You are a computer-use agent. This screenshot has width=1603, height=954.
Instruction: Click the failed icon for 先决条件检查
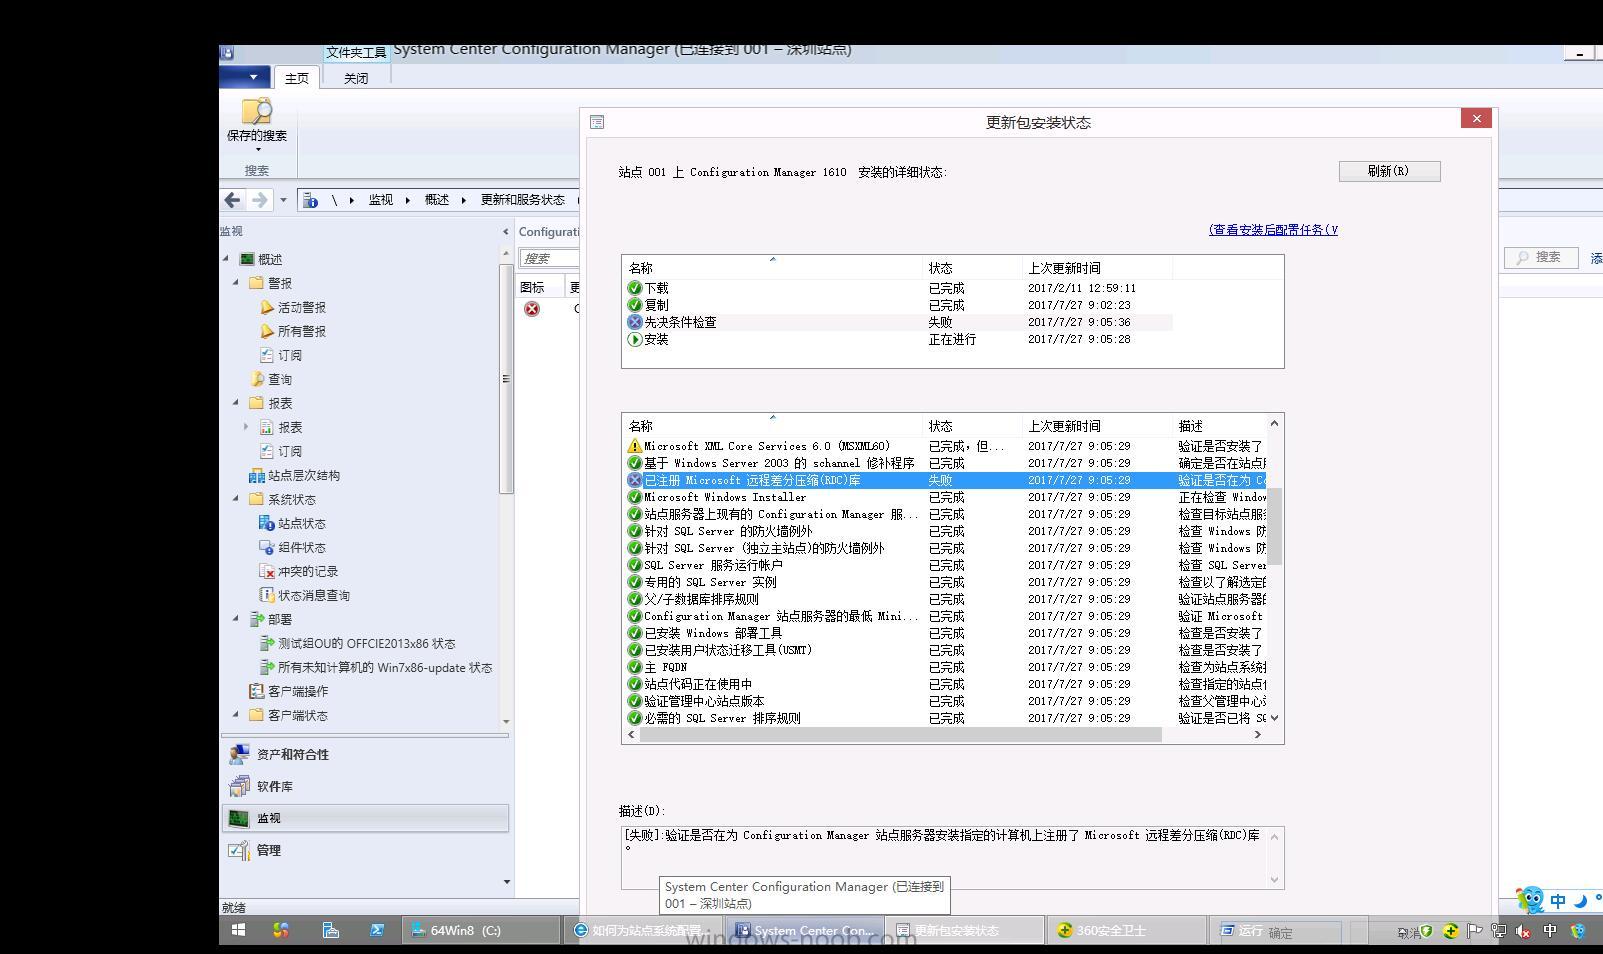[x=634, y=322]
